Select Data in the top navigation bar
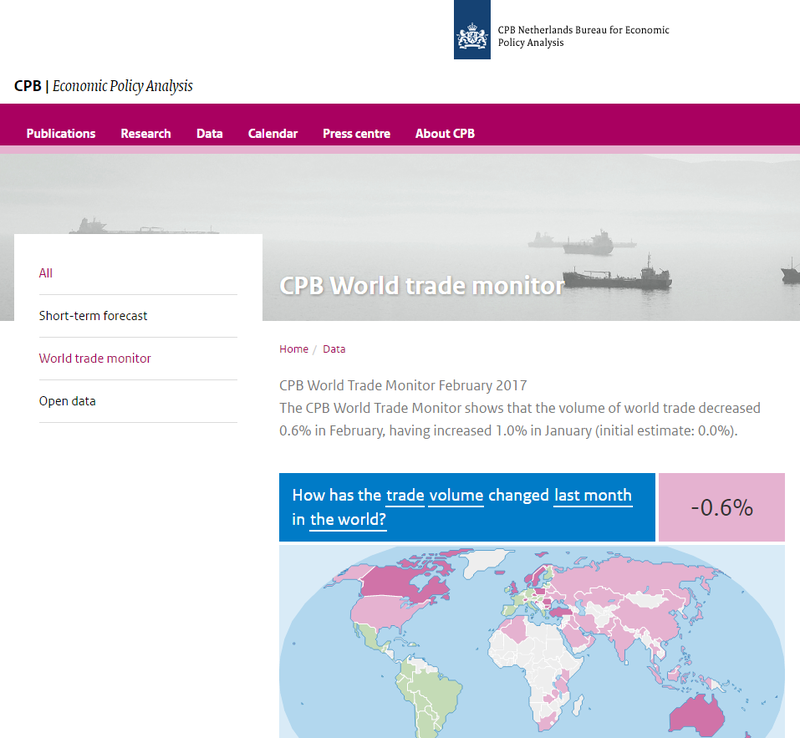Viewport: 800px width, 738px height. (x=209, y=134)
